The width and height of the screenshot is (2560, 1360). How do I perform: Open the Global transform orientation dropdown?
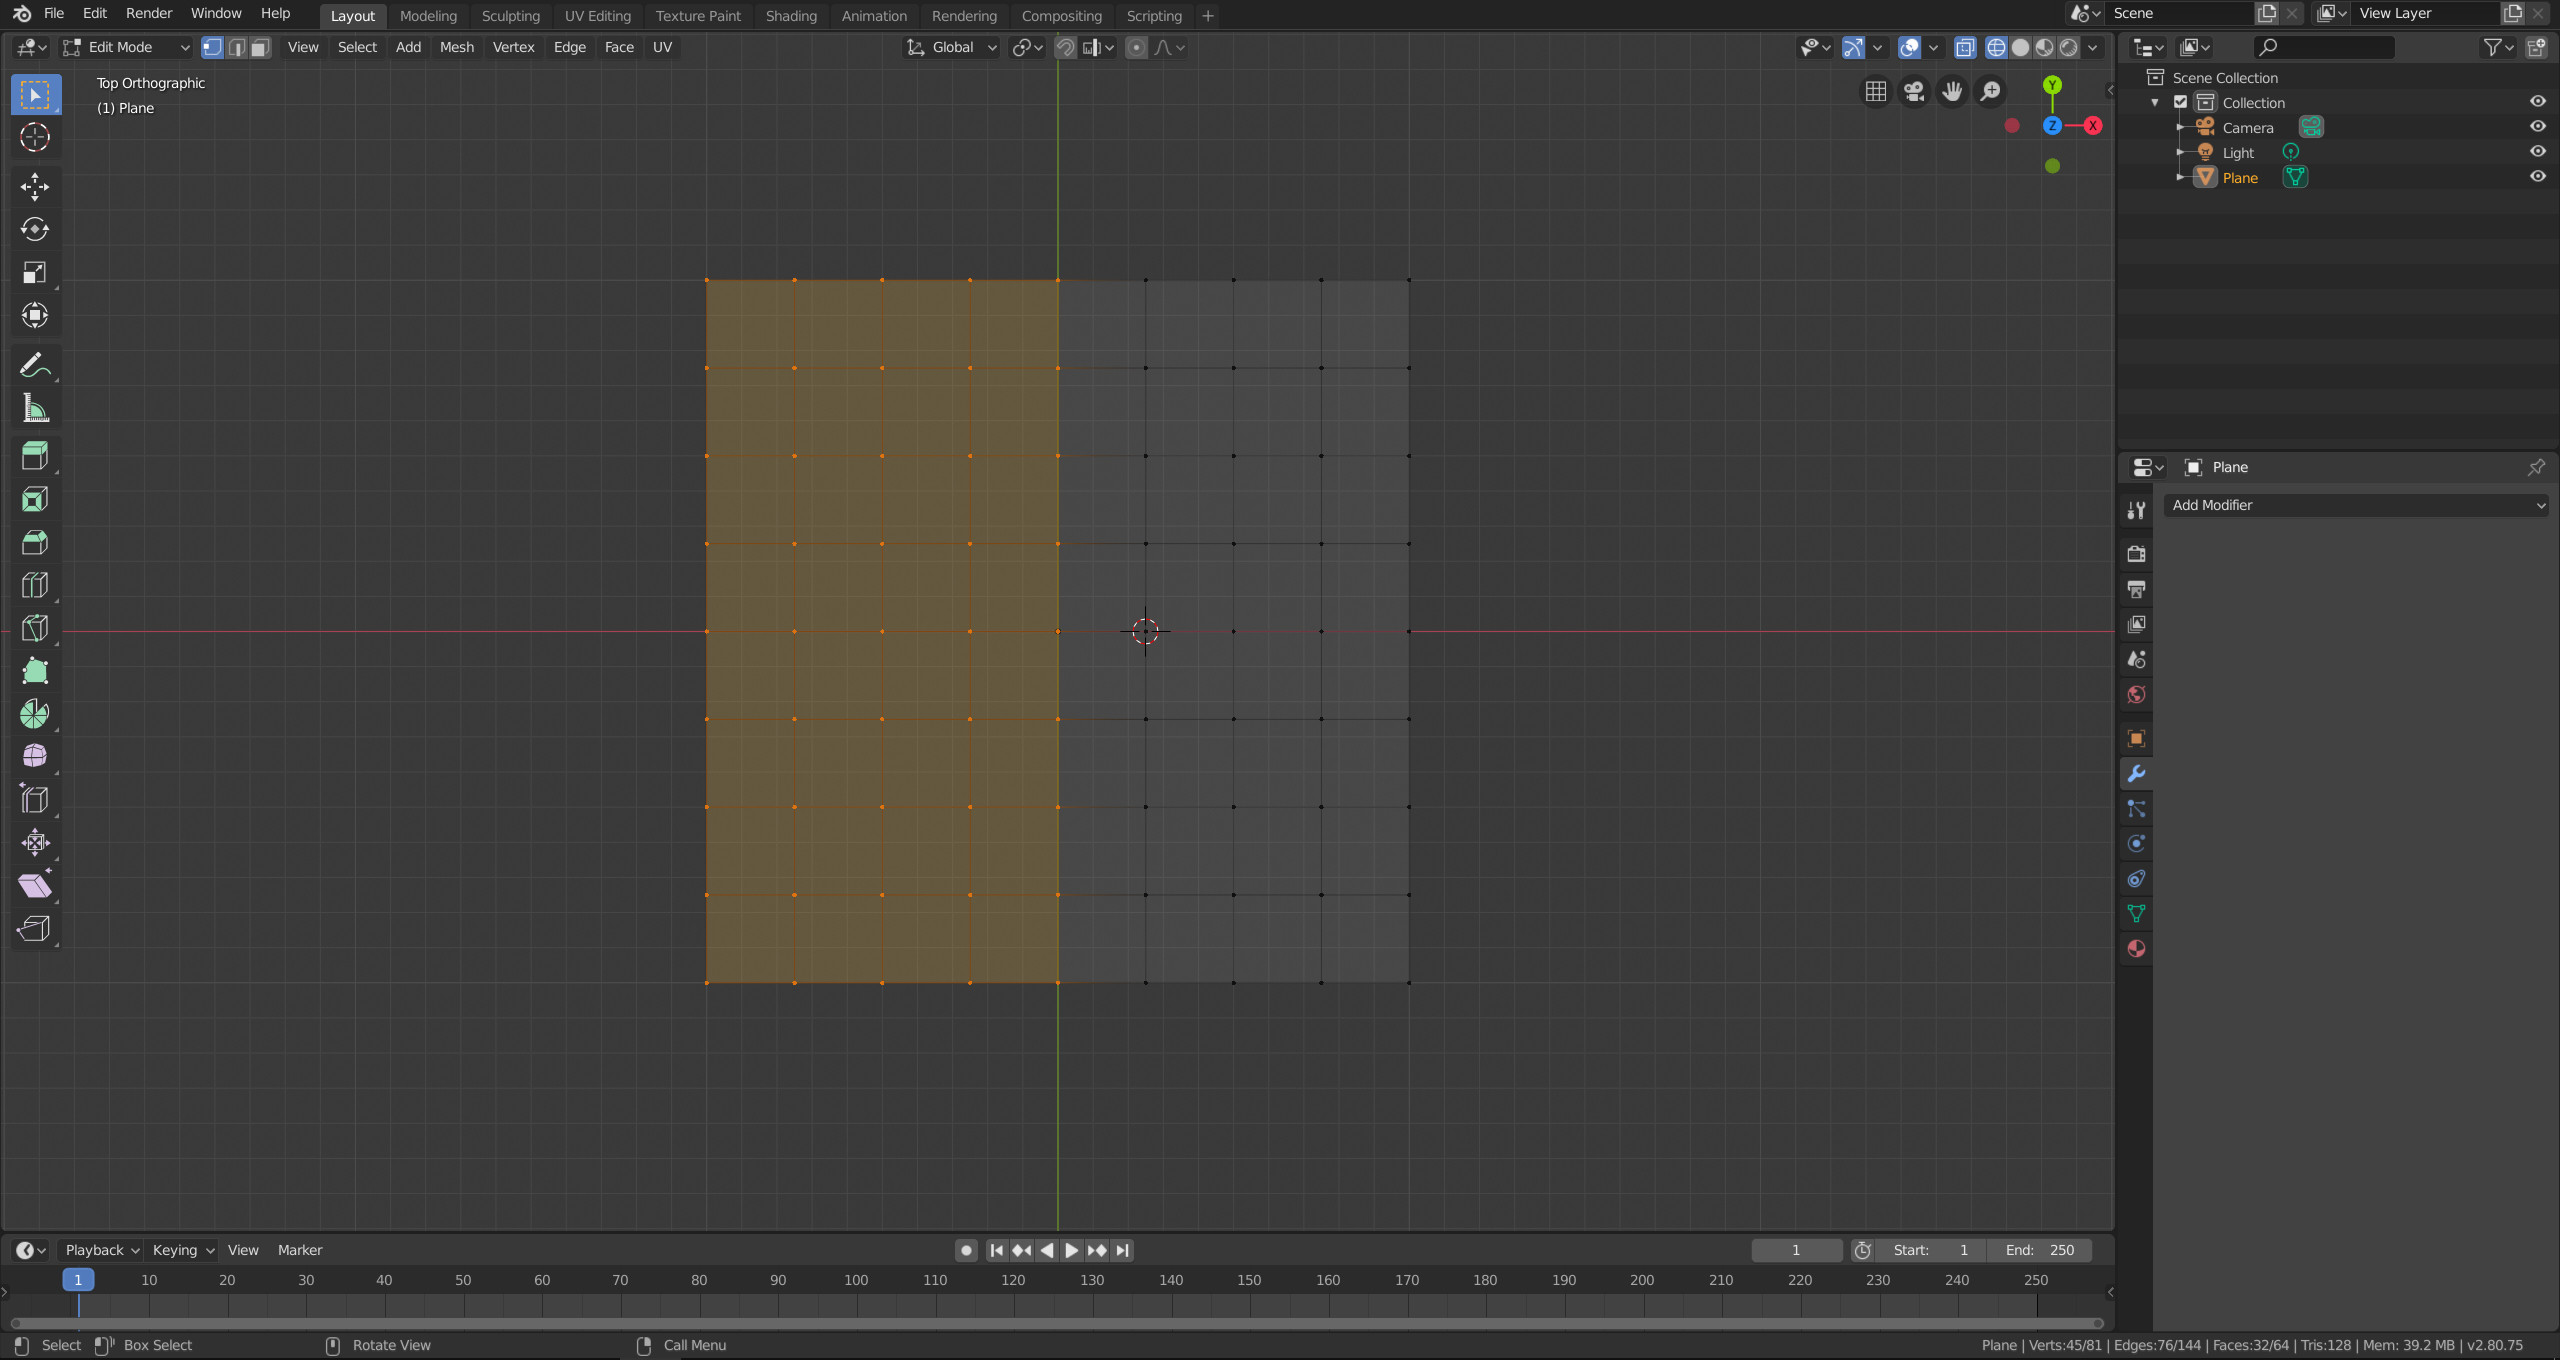pyautogui.click(x=962, y=46)
